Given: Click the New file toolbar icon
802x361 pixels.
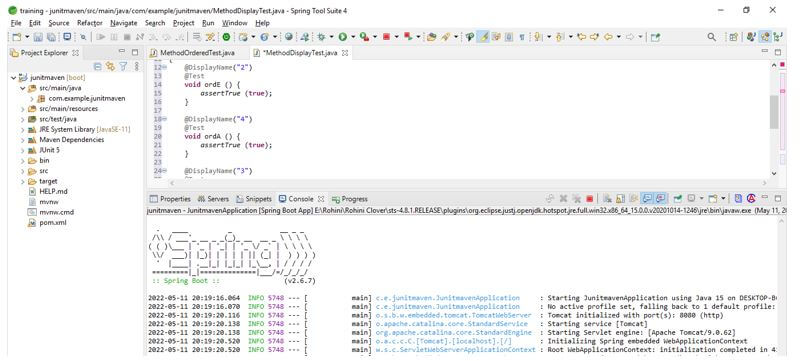Looking at the screenshot, I should tap(16, 37).
